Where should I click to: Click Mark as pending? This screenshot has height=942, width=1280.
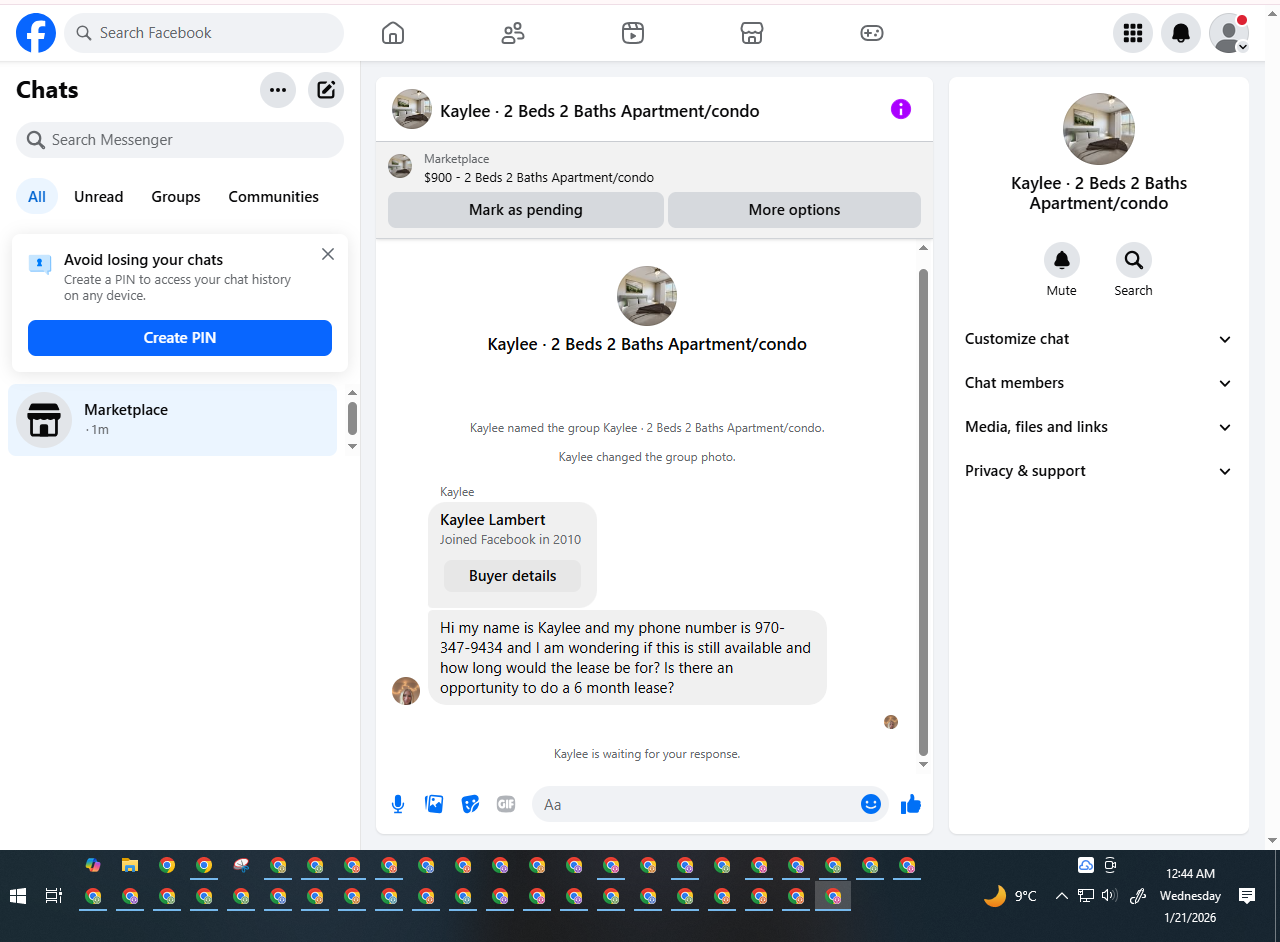click(x=526, y=210)
